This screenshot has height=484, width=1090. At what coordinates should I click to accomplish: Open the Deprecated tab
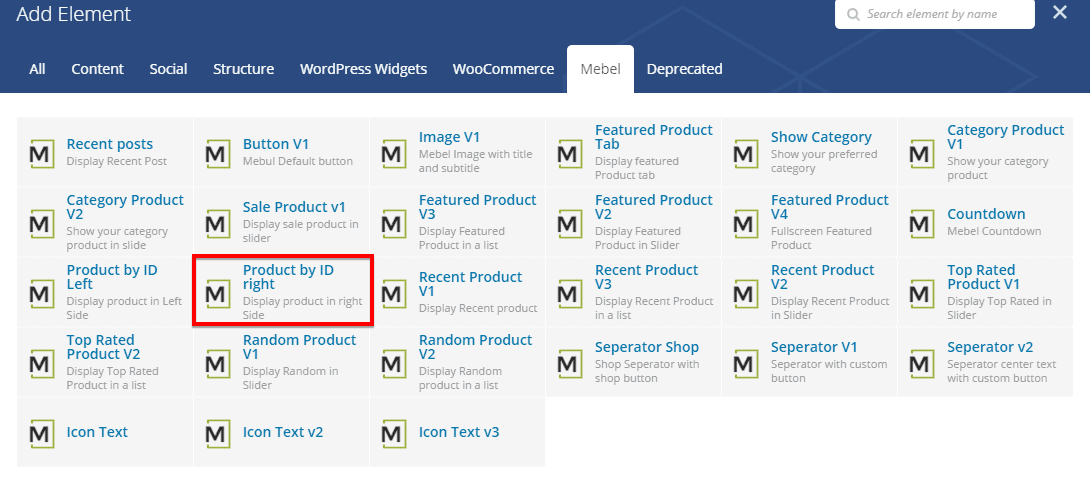[684, 69]
